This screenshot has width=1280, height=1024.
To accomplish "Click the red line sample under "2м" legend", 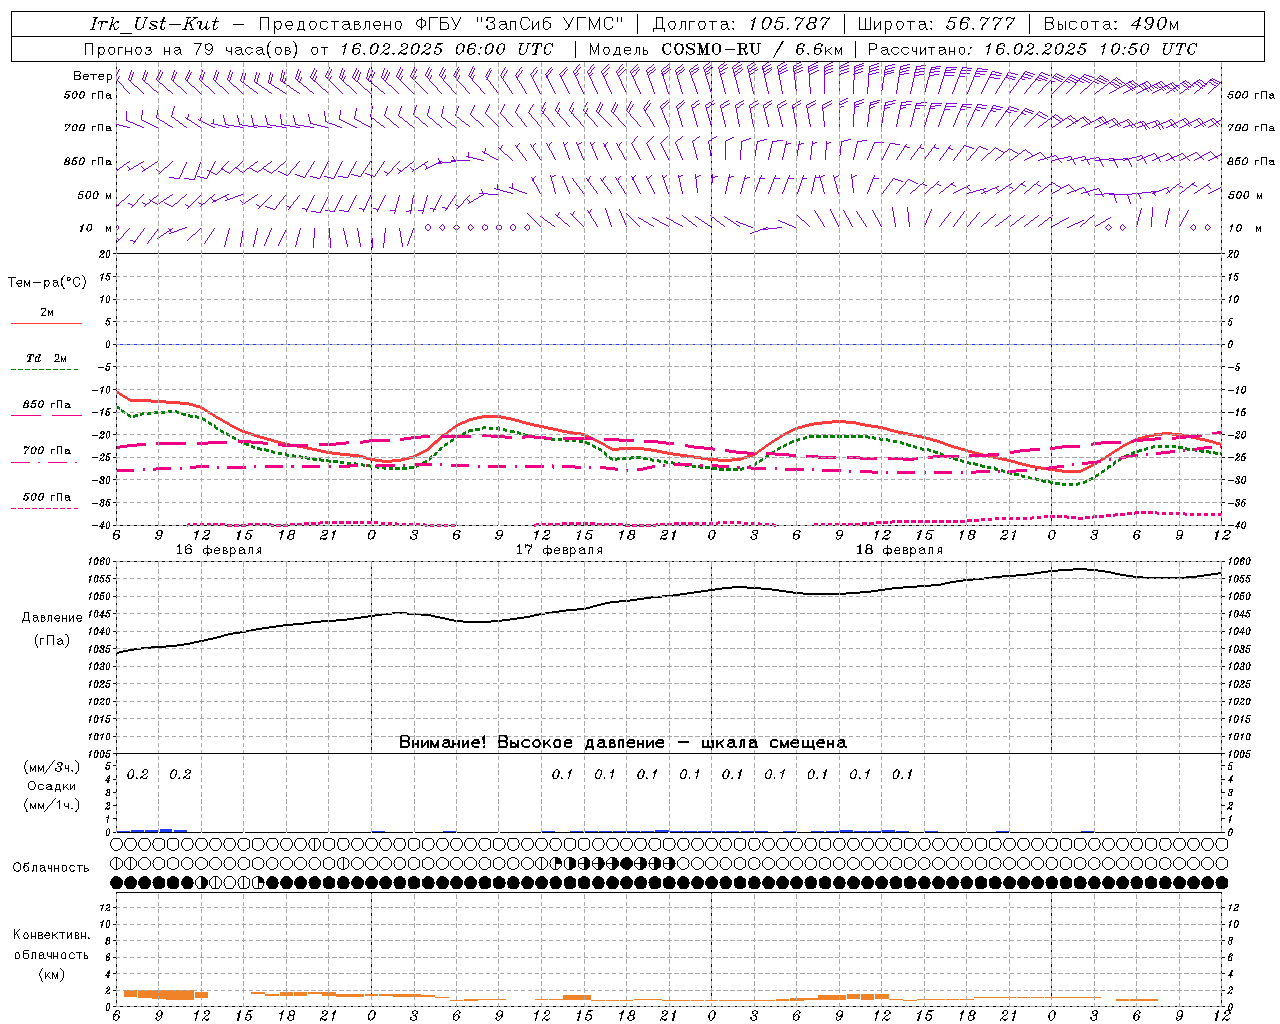I will (46, 323).
